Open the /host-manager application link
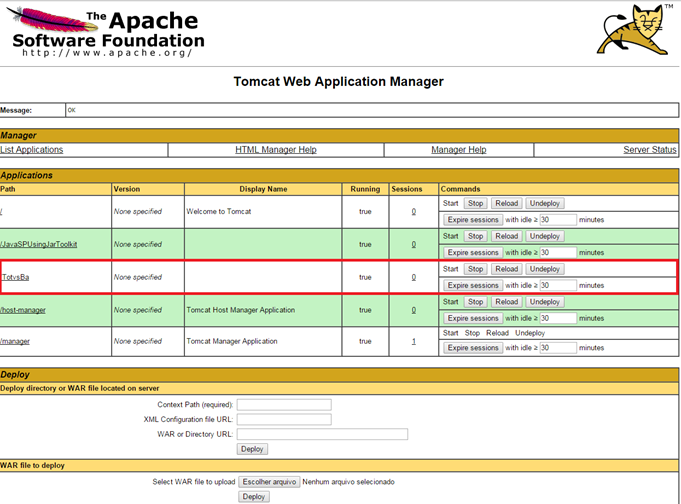 pos(23,310)
